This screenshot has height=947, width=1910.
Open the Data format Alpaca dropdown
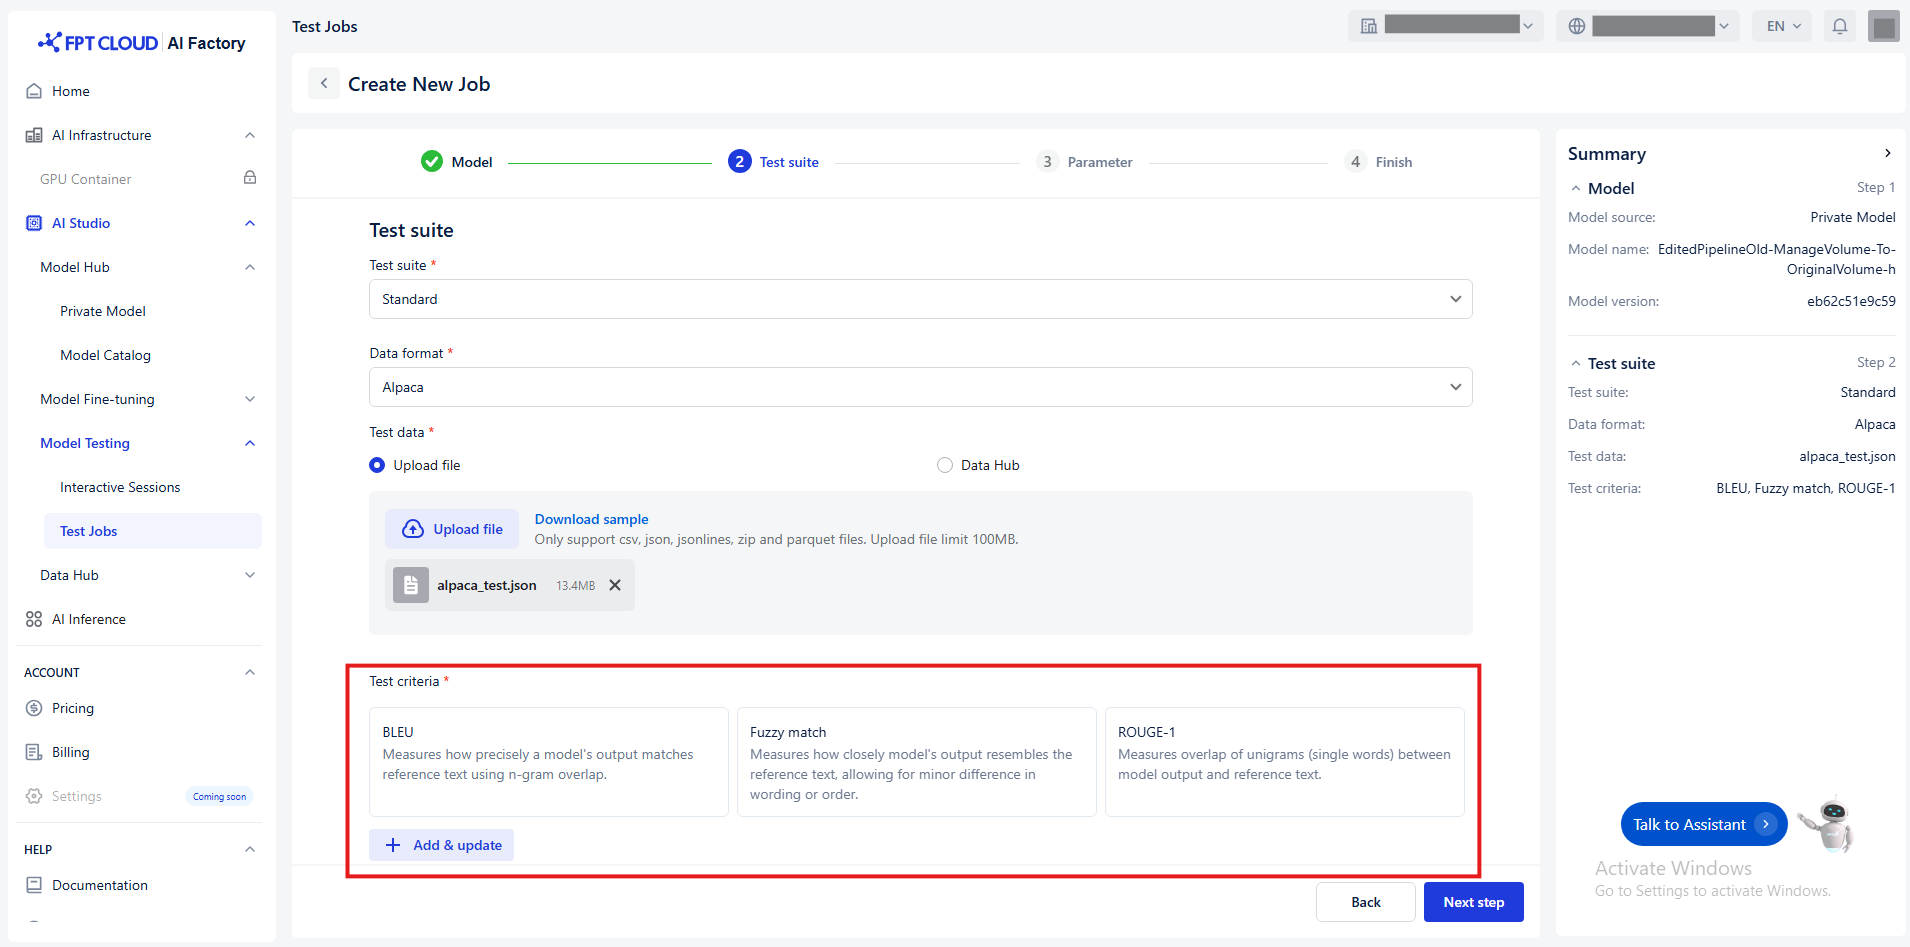click(920, 387)
